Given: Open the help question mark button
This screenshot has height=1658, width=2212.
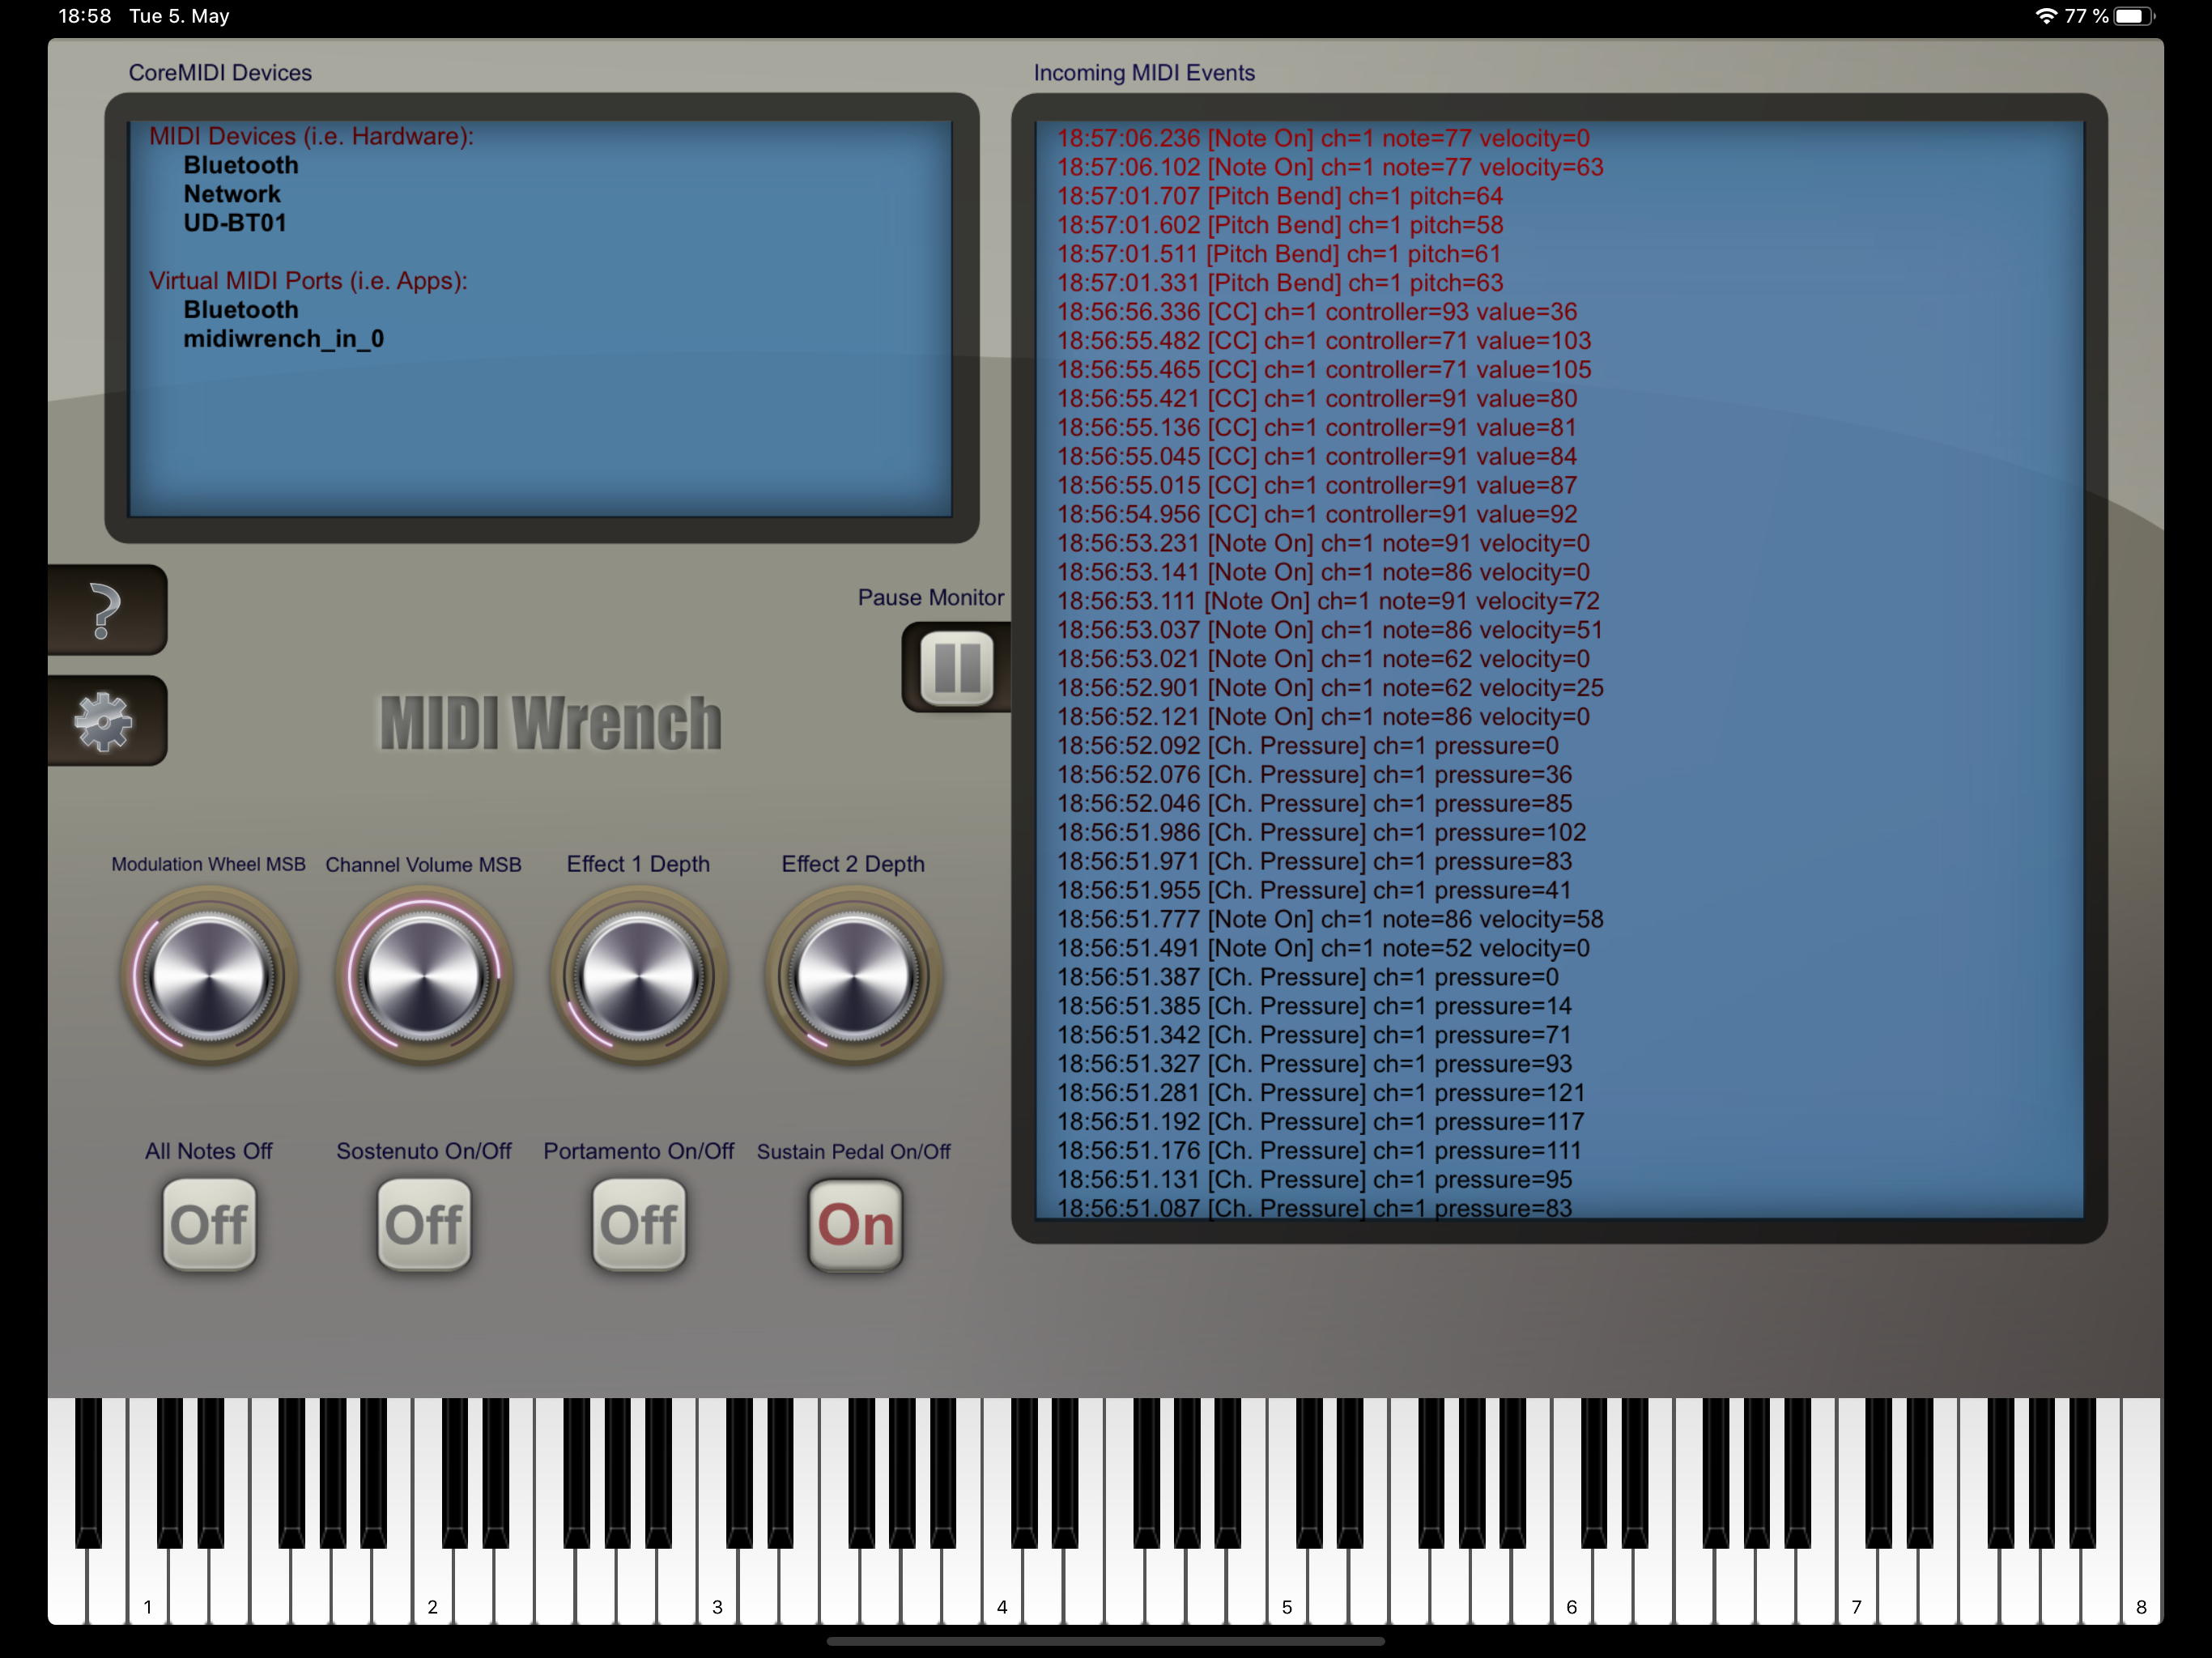Looking at the screenshot, I should 107,609.
